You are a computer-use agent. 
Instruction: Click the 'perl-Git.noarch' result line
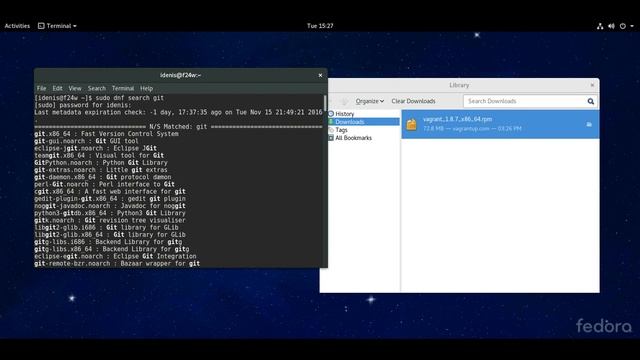(x=104, y=184)
